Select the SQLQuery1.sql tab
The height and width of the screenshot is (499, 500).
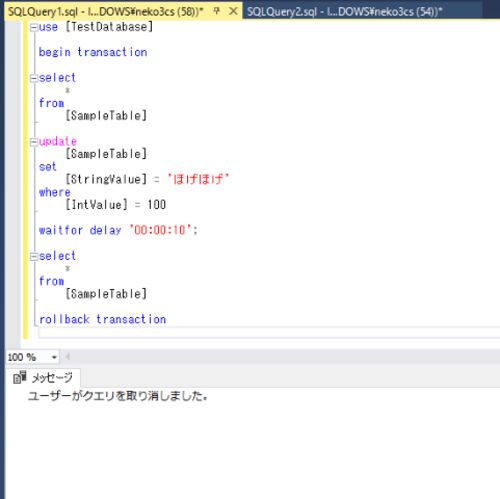(105, 12)
